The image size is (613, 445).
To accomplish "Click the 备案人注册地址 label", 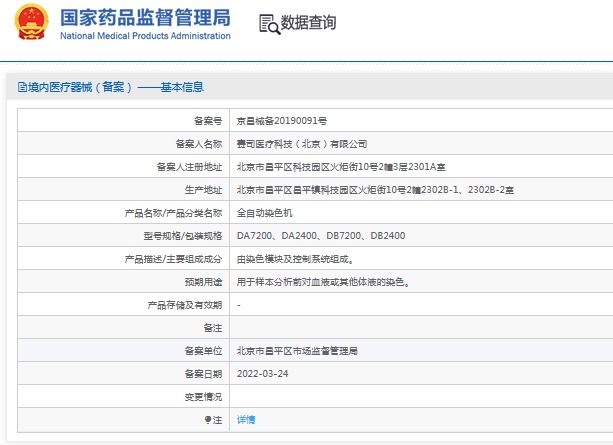I will coord(189,167).
